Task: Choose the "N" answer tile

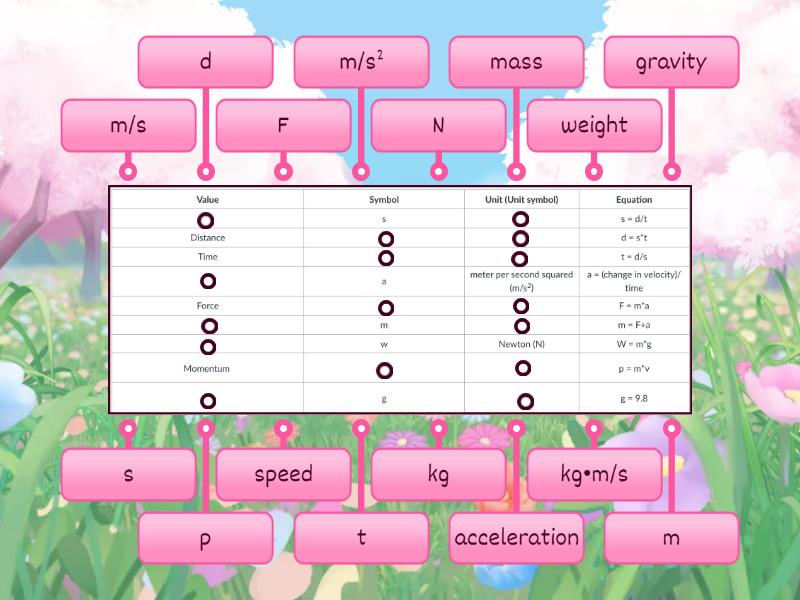Action: point(439,125)
